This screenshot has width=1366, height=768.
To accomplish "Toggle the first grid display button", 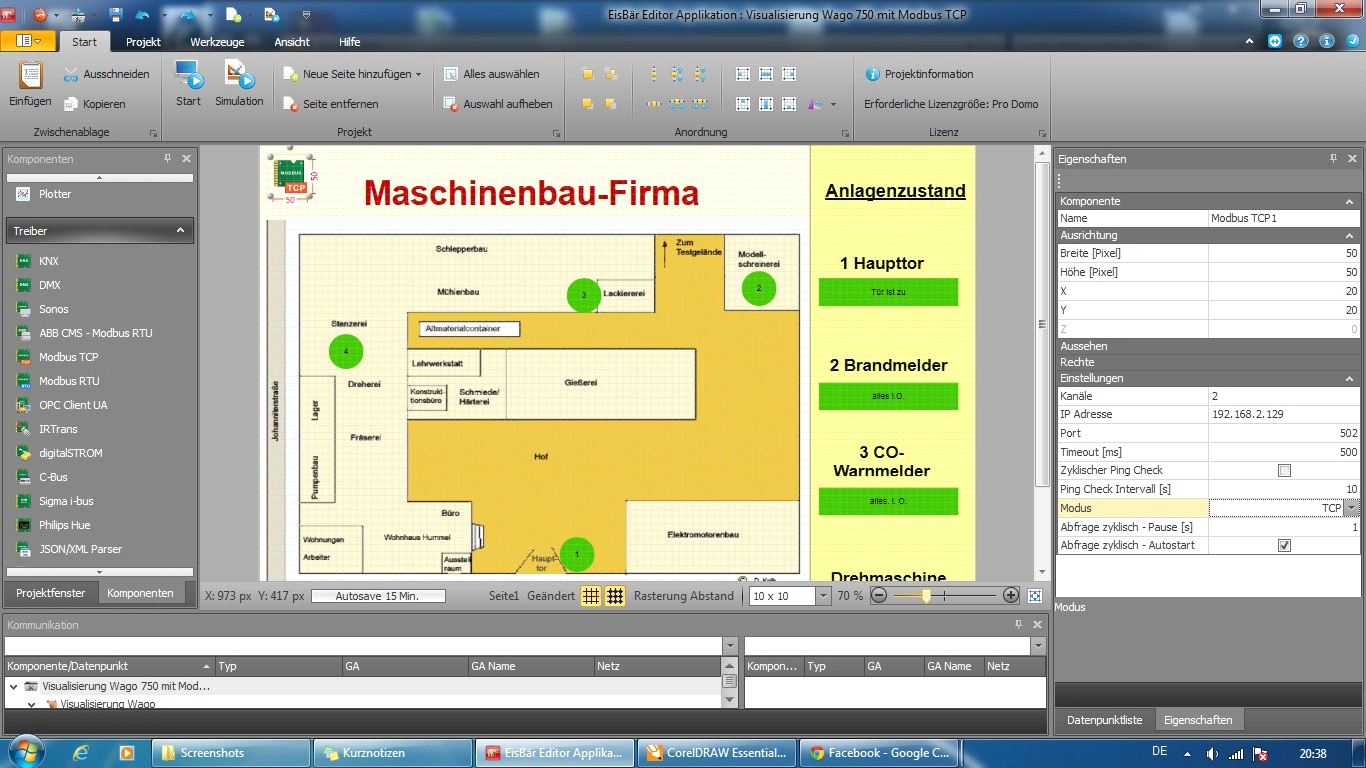I will pyautogui.click(x=591, y=596).
